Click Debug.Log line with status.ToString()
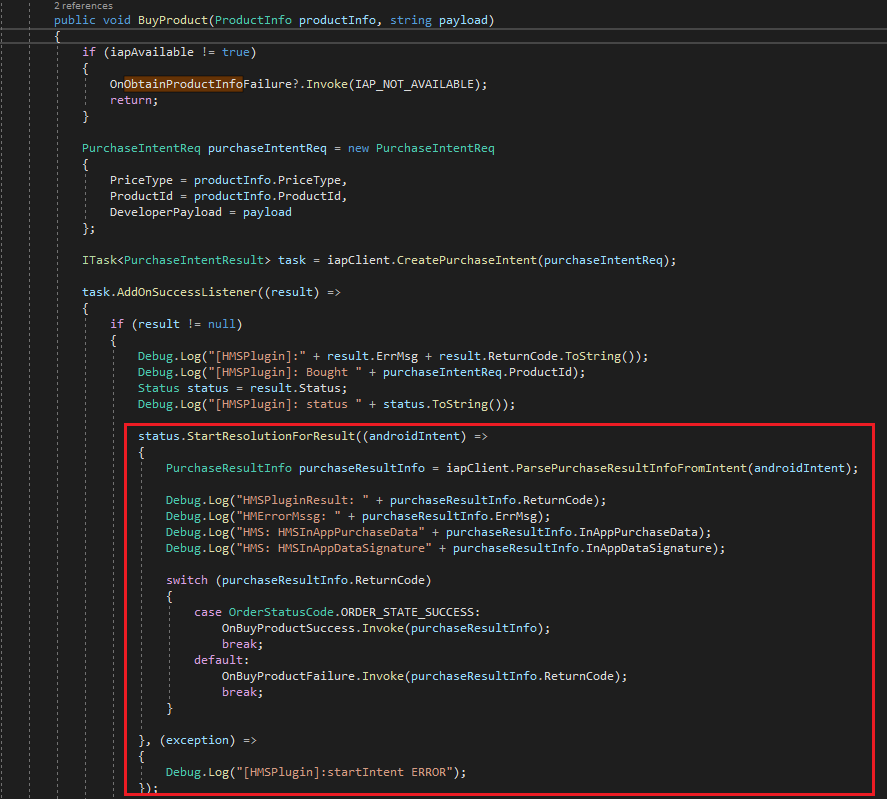Viewport: 887px width, 799px height. (x=326, y=404)
